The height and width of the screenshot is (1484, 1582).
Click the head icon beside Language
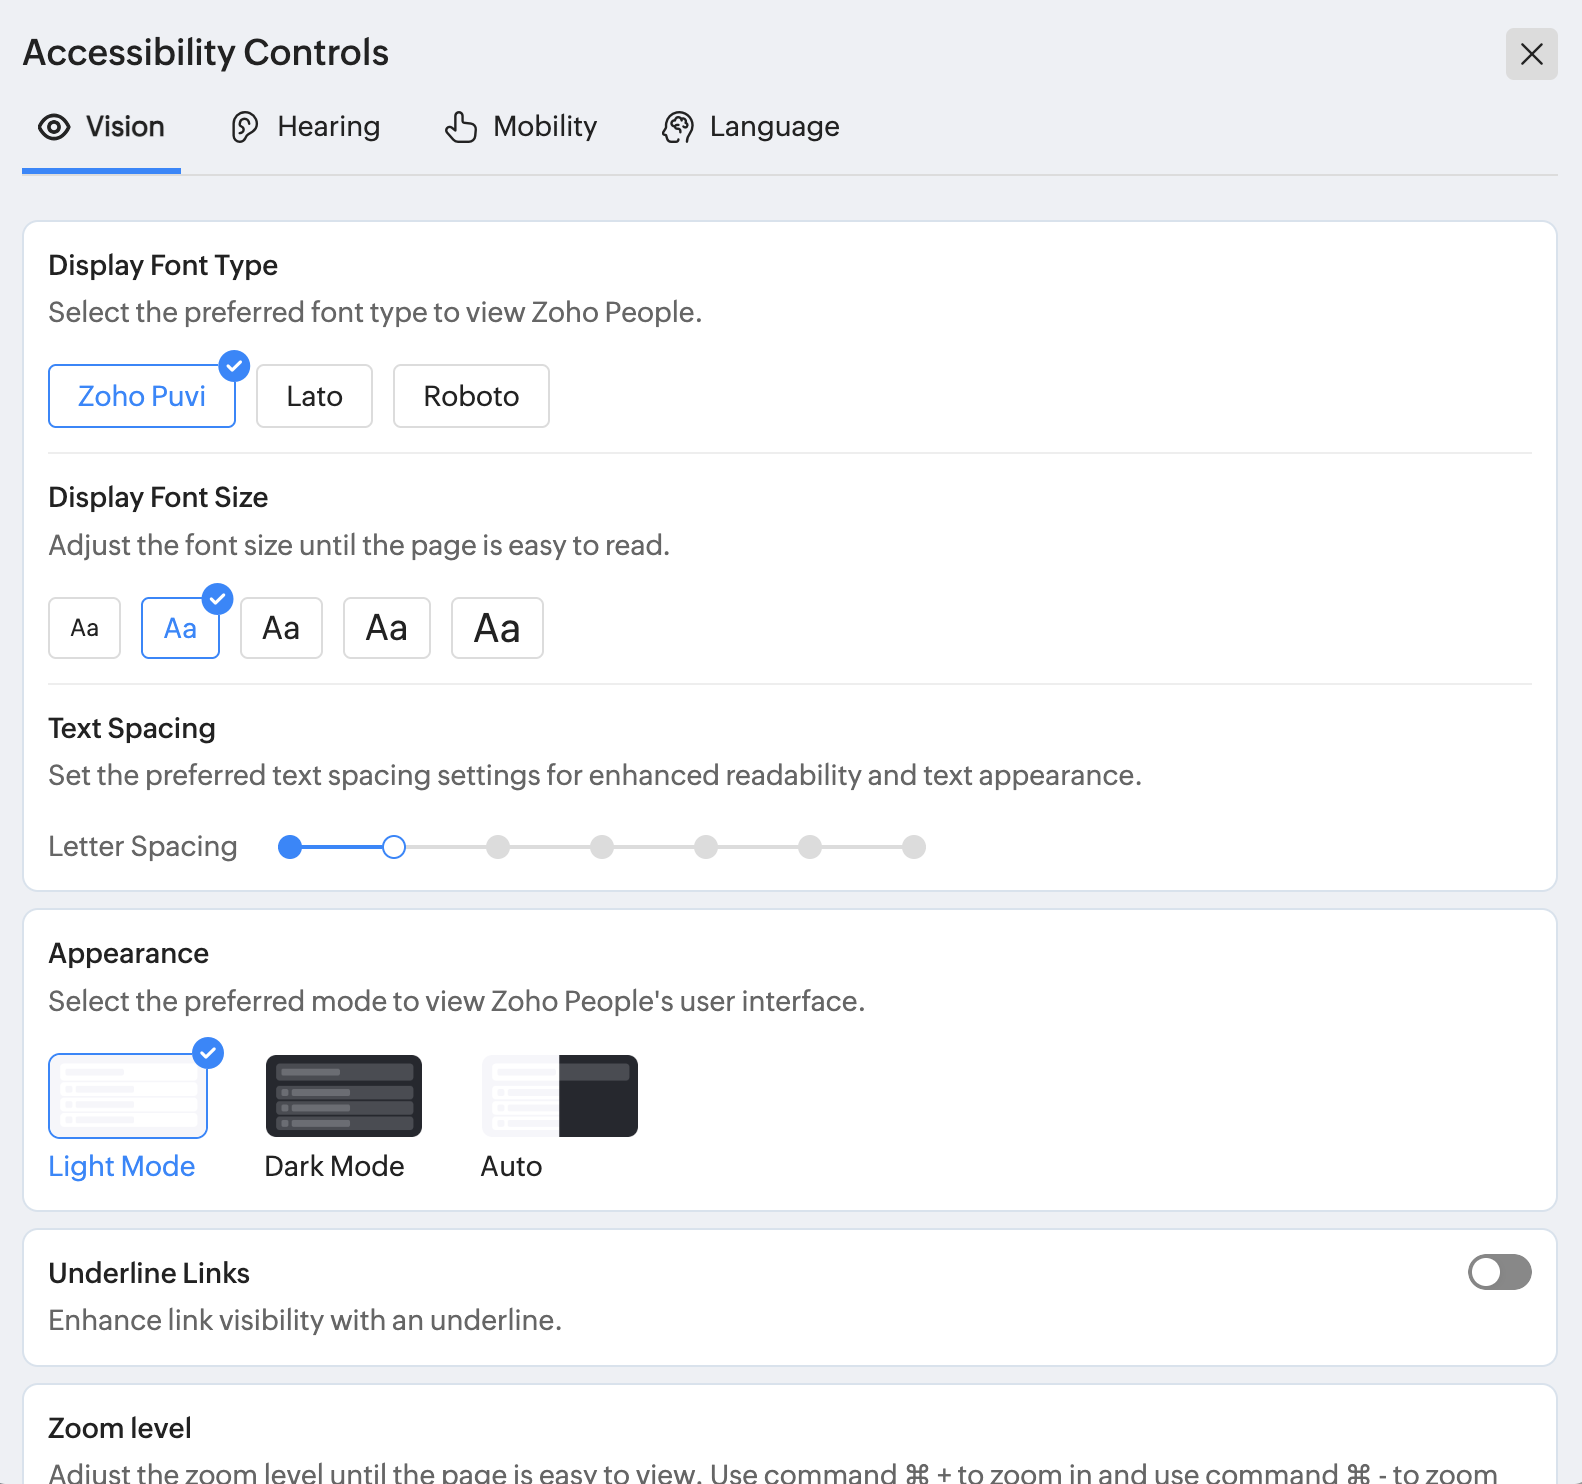coord(678,127)
